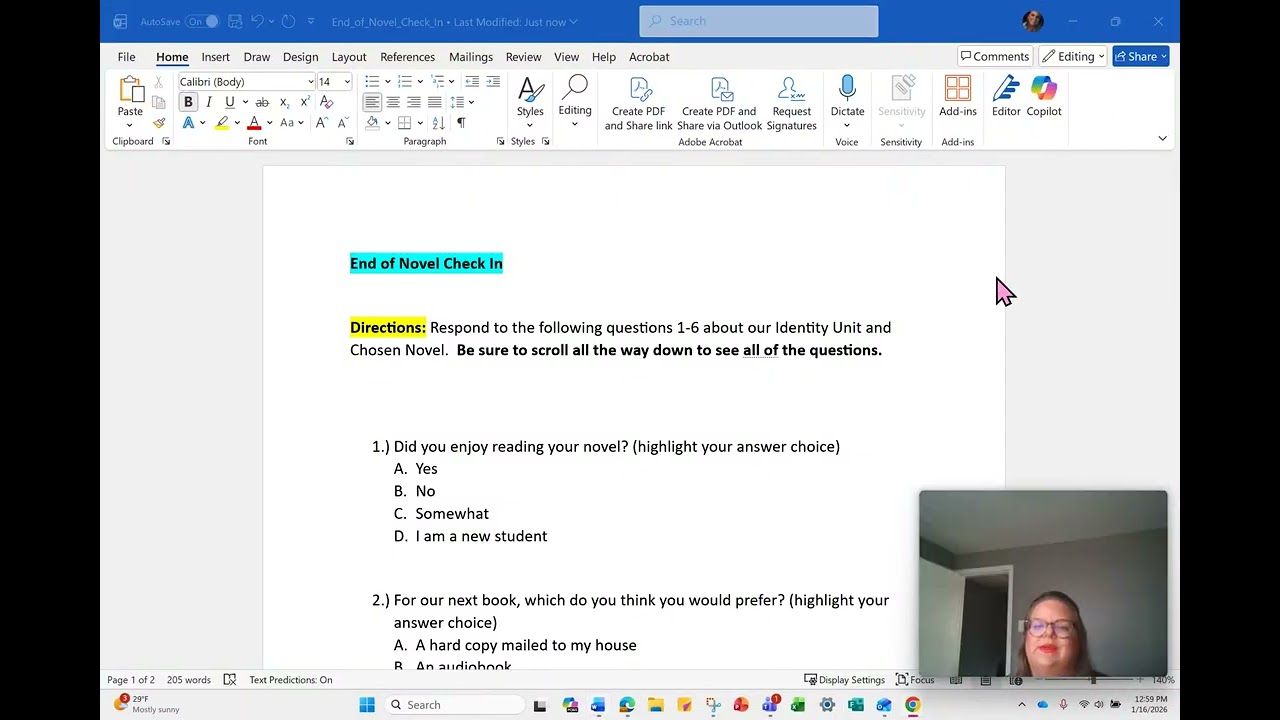The image size is (1280, 720).
Task: Switch to the References tab
Action: coord(407,57)
